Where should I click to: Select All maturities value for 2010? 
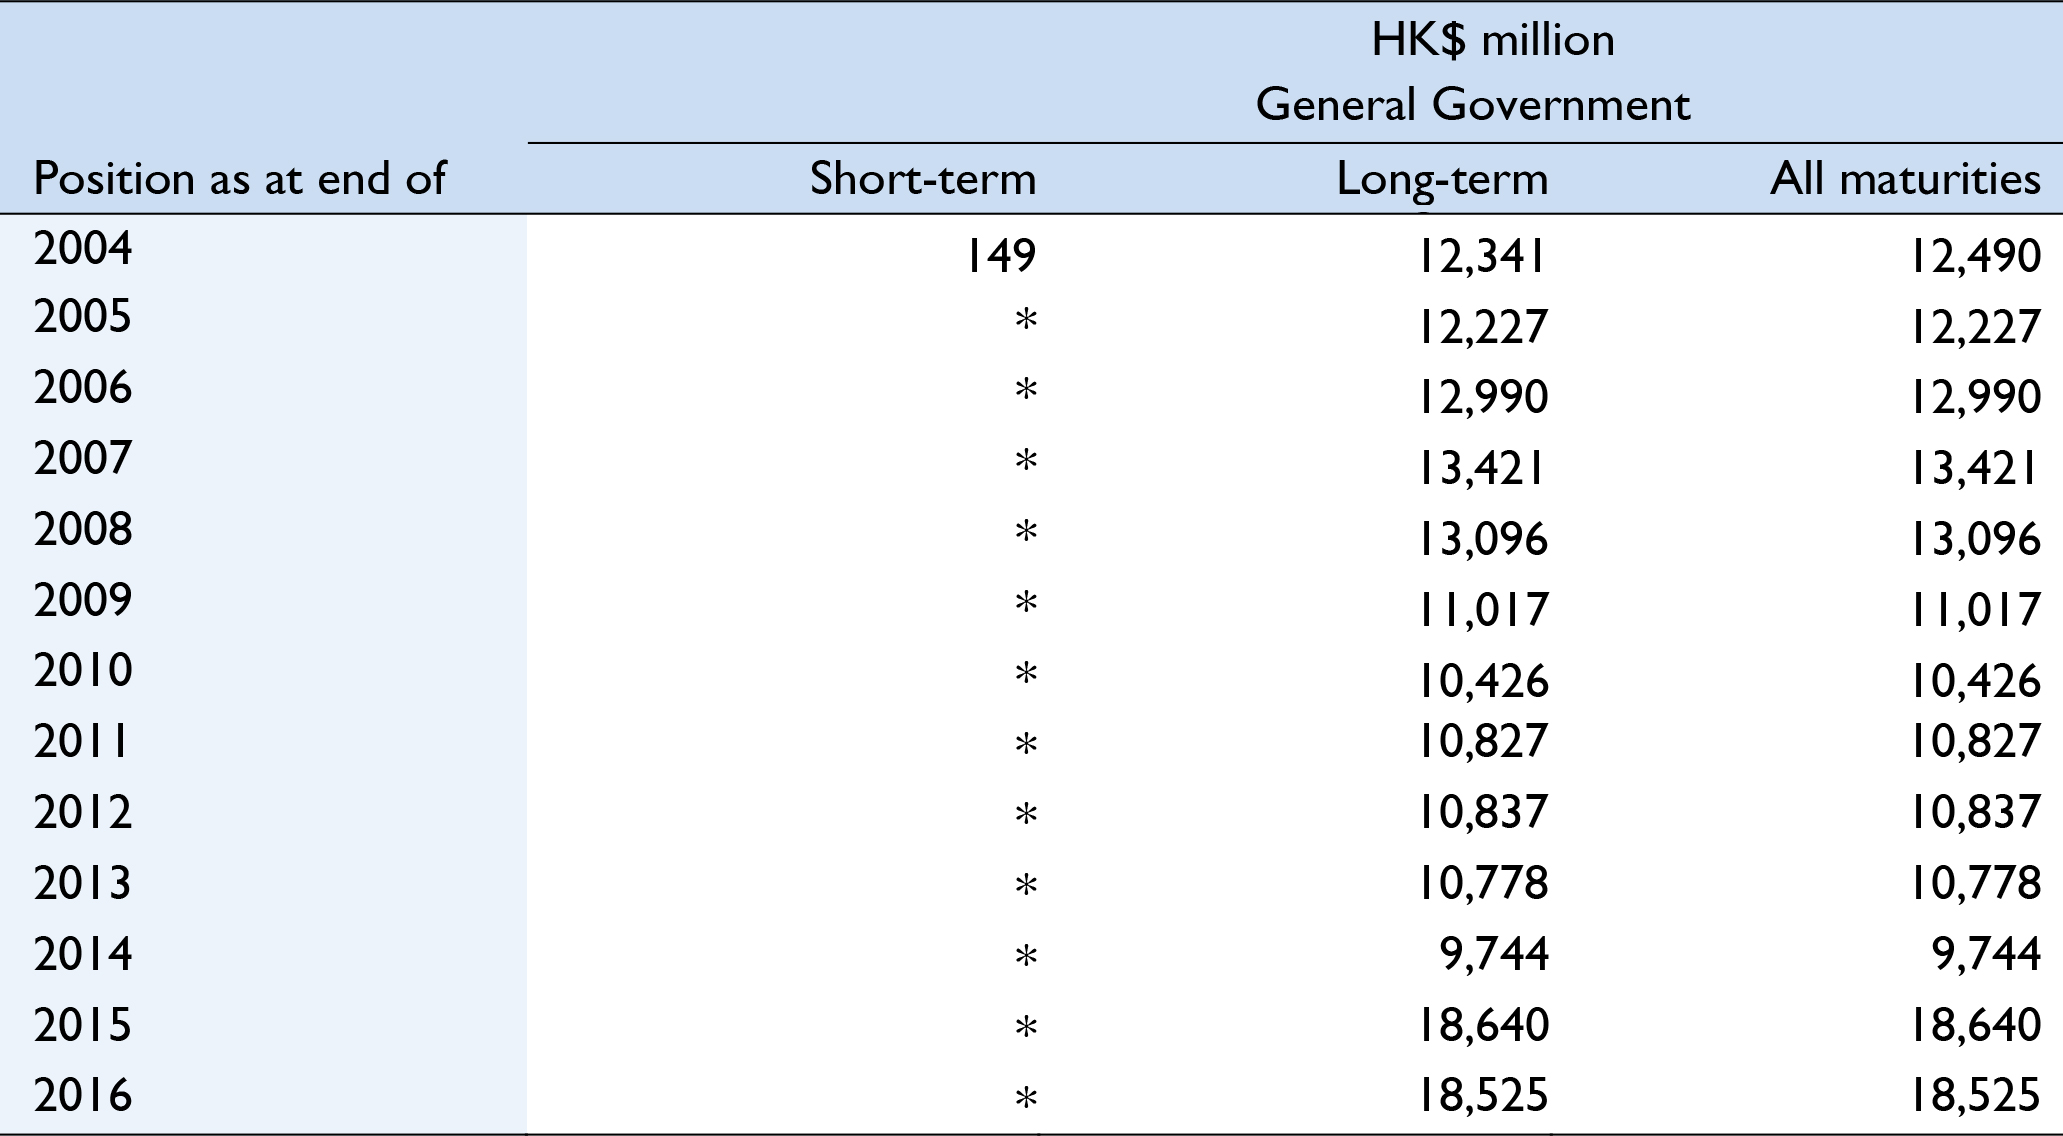(1974, 682)
